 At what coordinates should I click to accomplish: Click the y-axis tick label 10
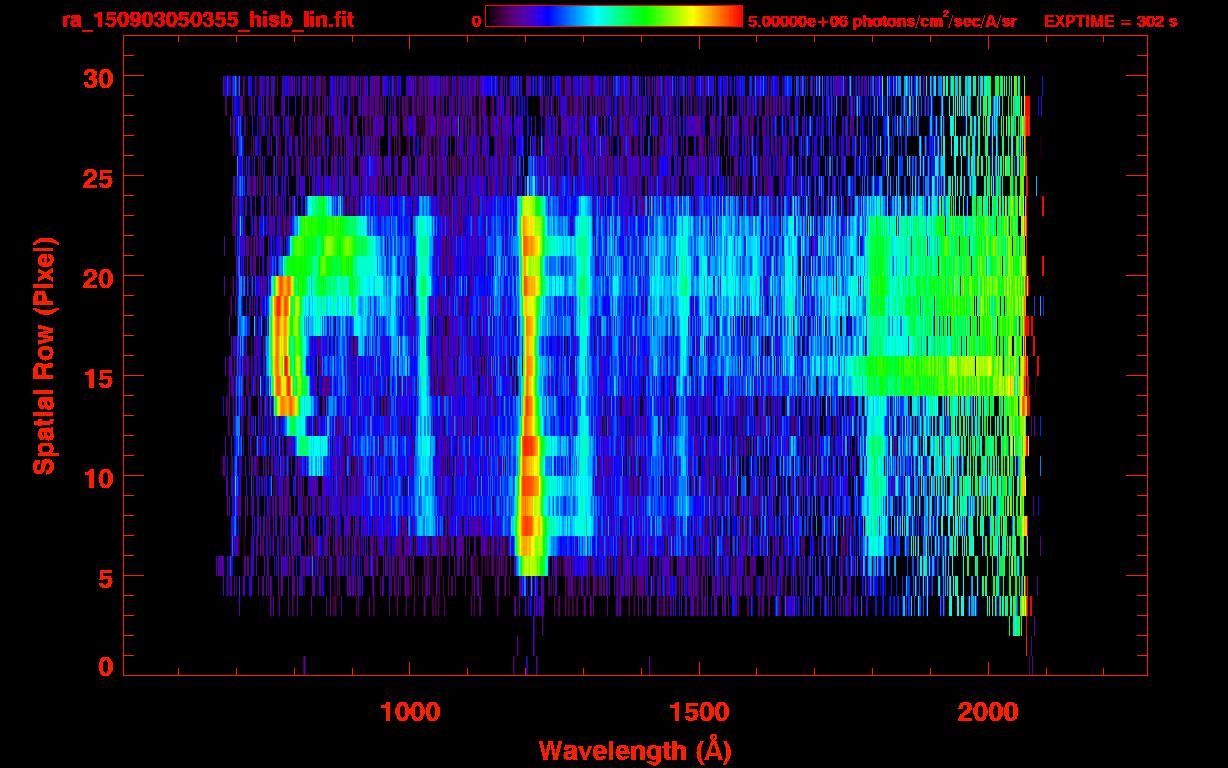pos(96,477)
